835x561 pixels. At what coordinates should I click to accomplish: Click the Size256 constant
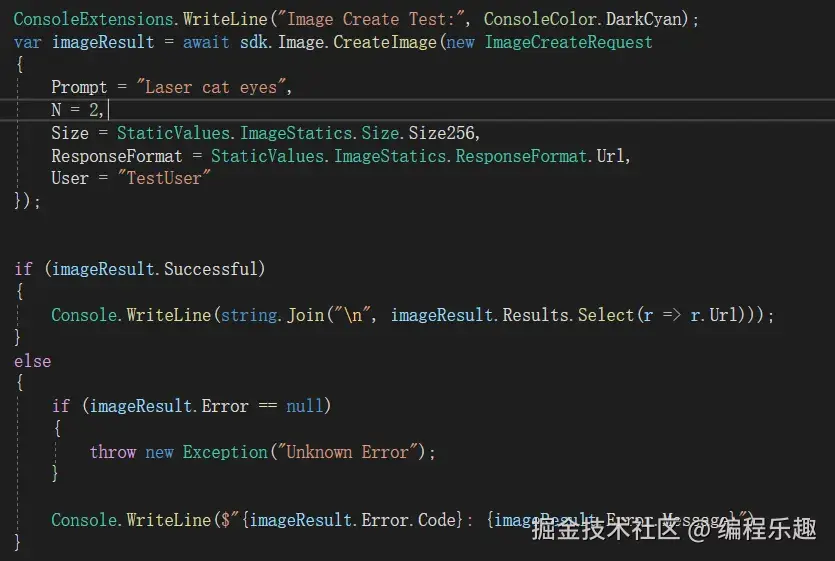[x=441, y=133]
